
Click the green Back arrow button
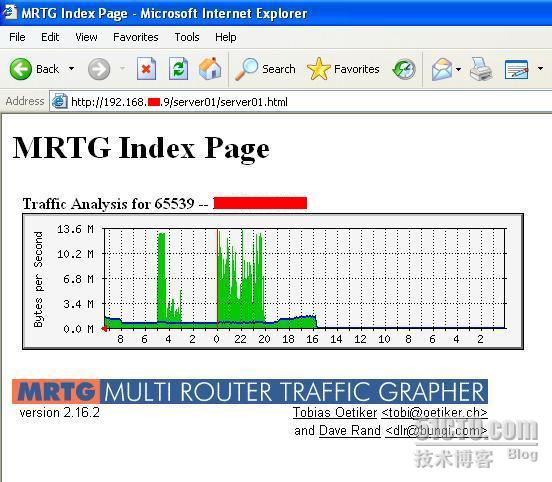click(20, 69)
